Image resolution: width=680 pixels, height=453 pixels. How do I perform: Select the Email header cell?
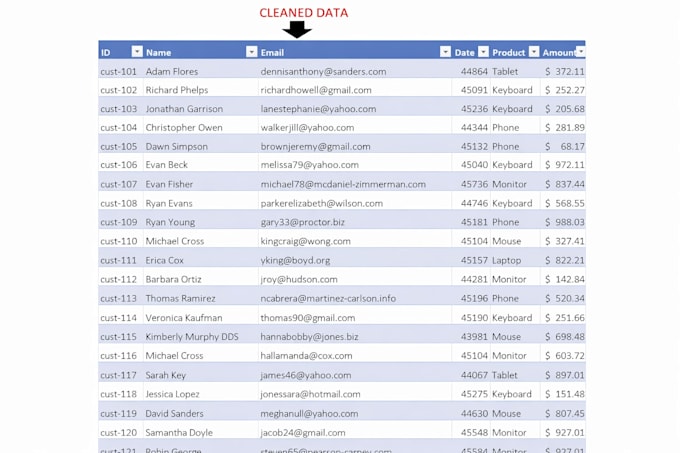tap(272, 52)
